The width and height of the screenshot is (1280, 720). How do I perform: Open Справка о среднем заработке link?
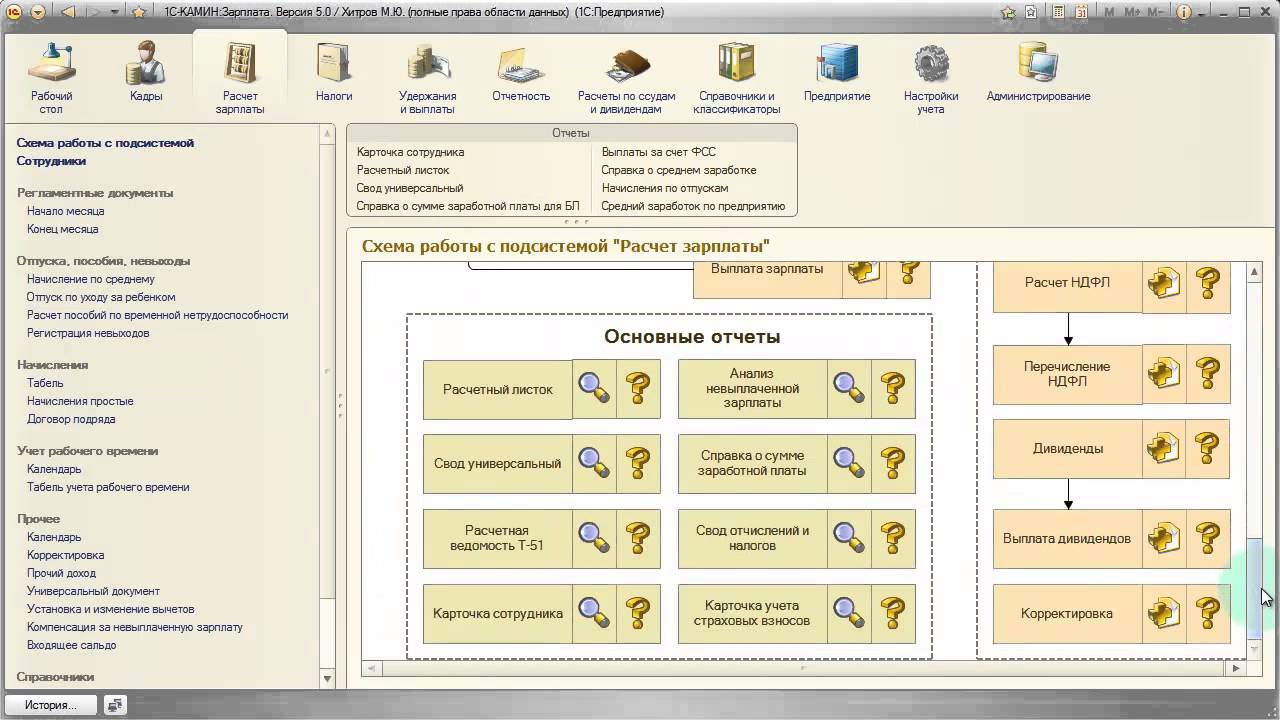click(679, 170)
